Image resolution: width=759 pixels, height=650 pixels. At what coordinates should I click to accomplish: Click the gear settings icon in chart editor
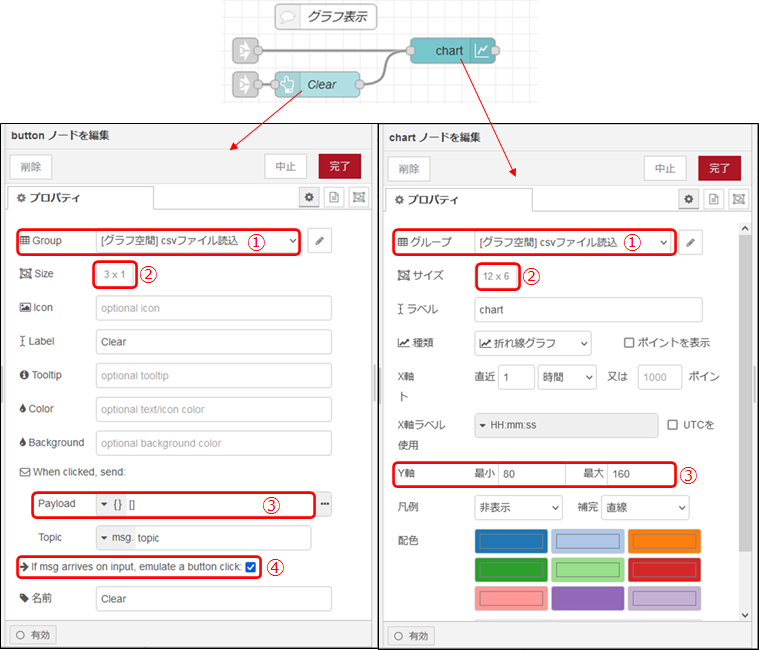689,199
